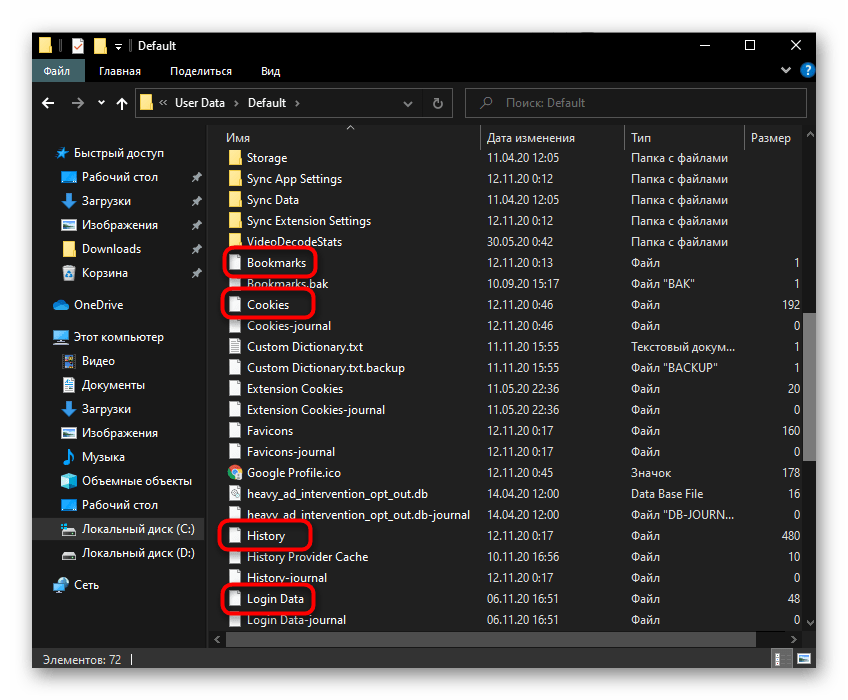Select Локальный диск (D:) drive

(x=138, y=553)
